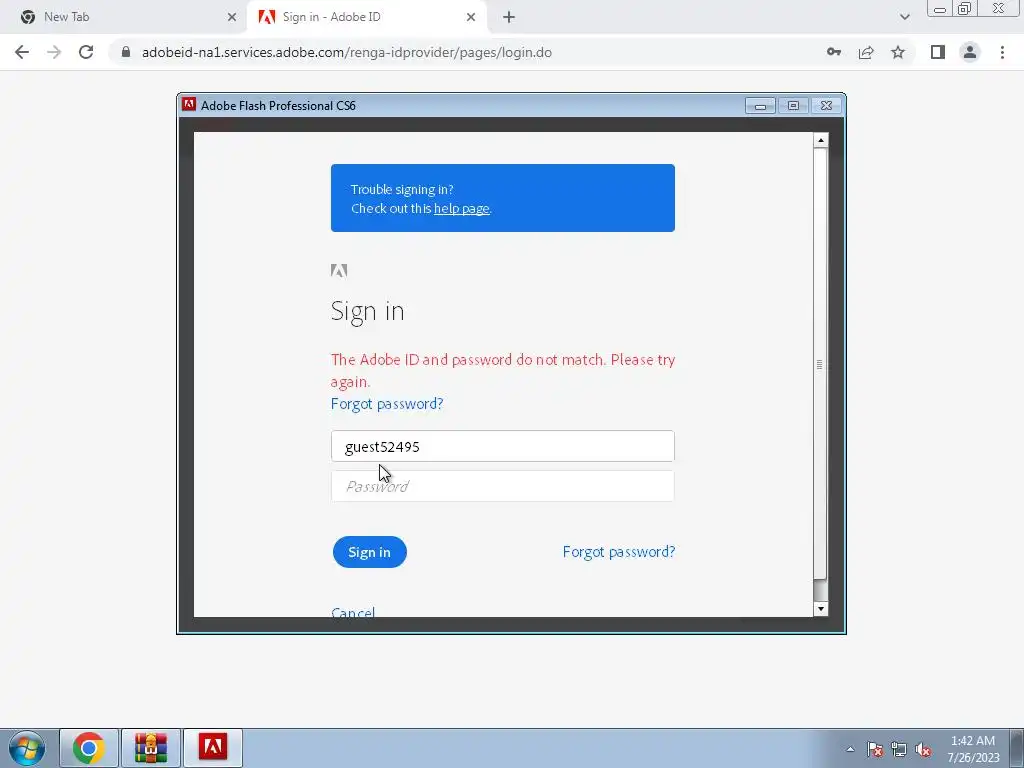This screenshot has height=768, width=1024.
Task: Click the Chrome forward arrow
Action: 54,52
